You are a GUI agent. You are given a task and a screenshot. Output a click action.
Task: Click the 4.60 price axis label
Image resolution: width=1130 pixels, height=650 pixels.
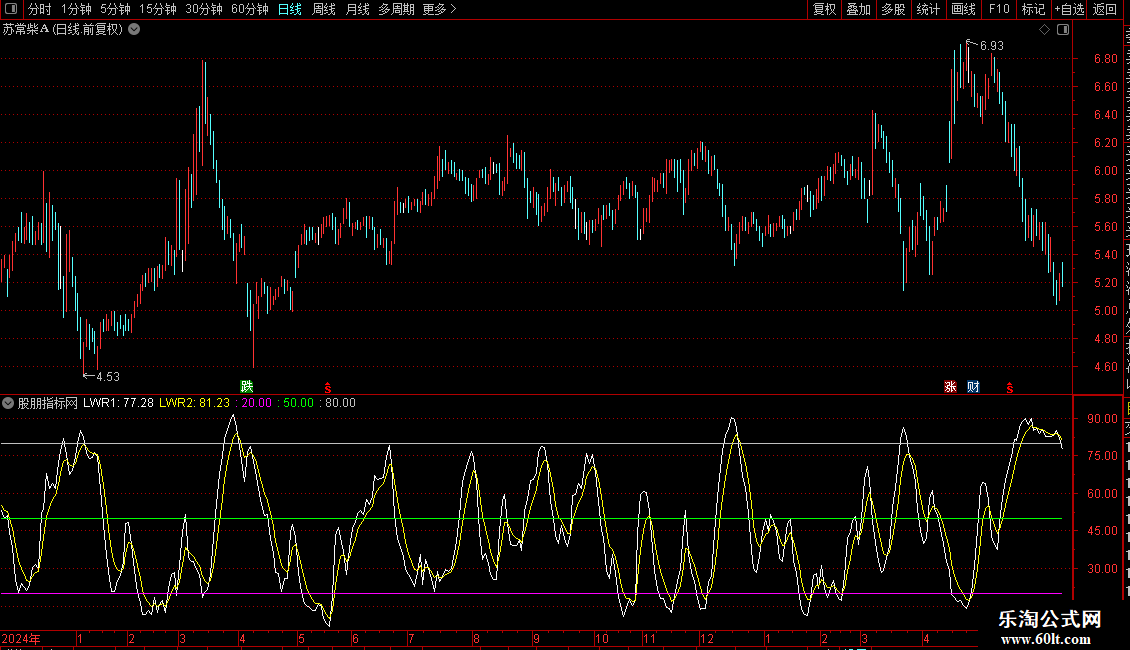[1105, 367]
